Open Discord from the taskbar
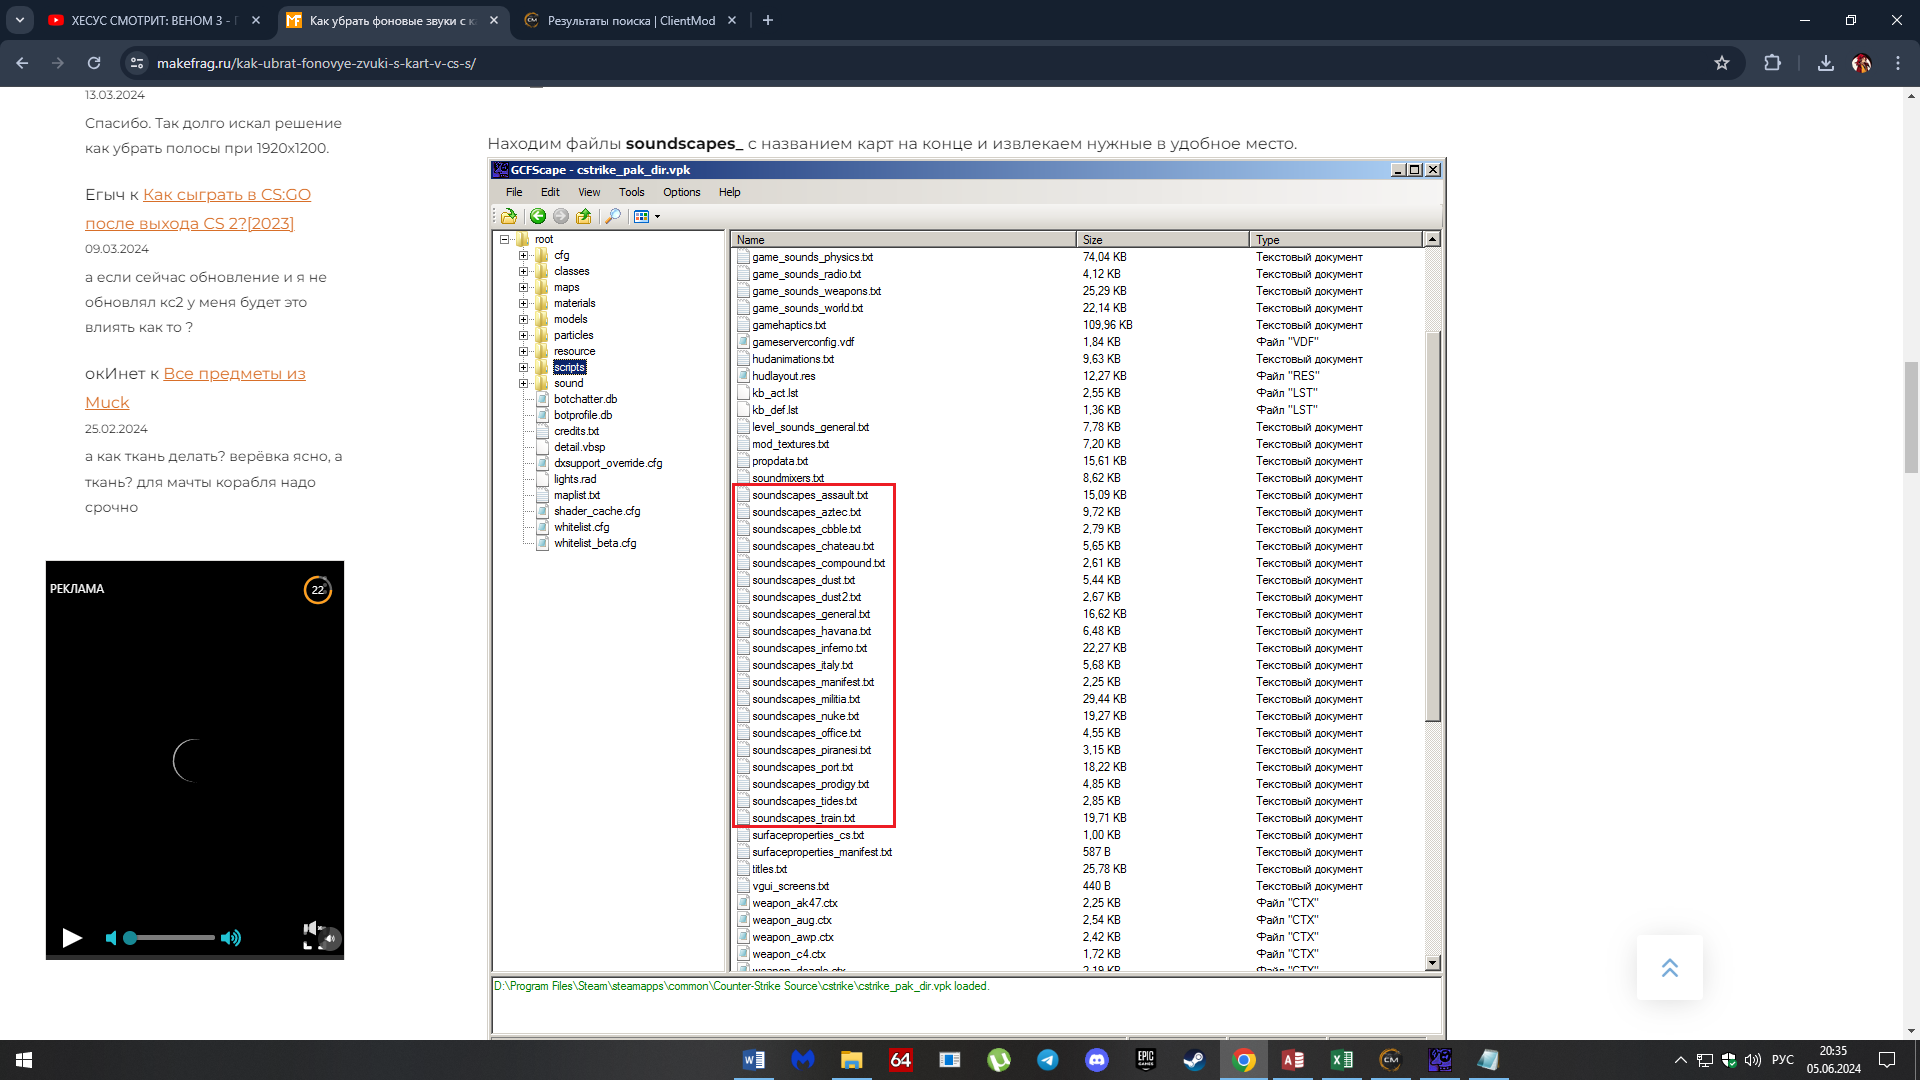The image size is (1920, 1080). click(1097, 1060)
